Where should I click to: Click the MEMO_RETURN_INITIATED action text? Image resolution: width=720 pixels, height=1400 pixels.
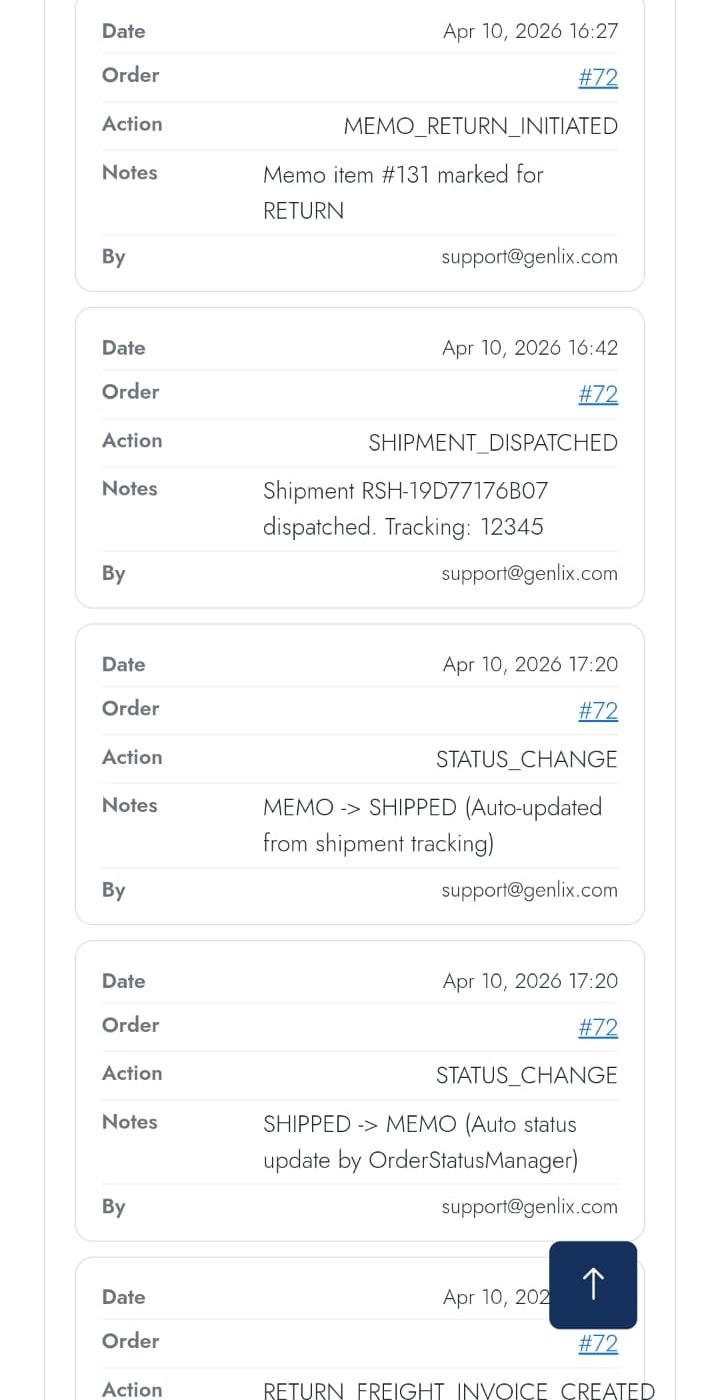pos(480,126)
